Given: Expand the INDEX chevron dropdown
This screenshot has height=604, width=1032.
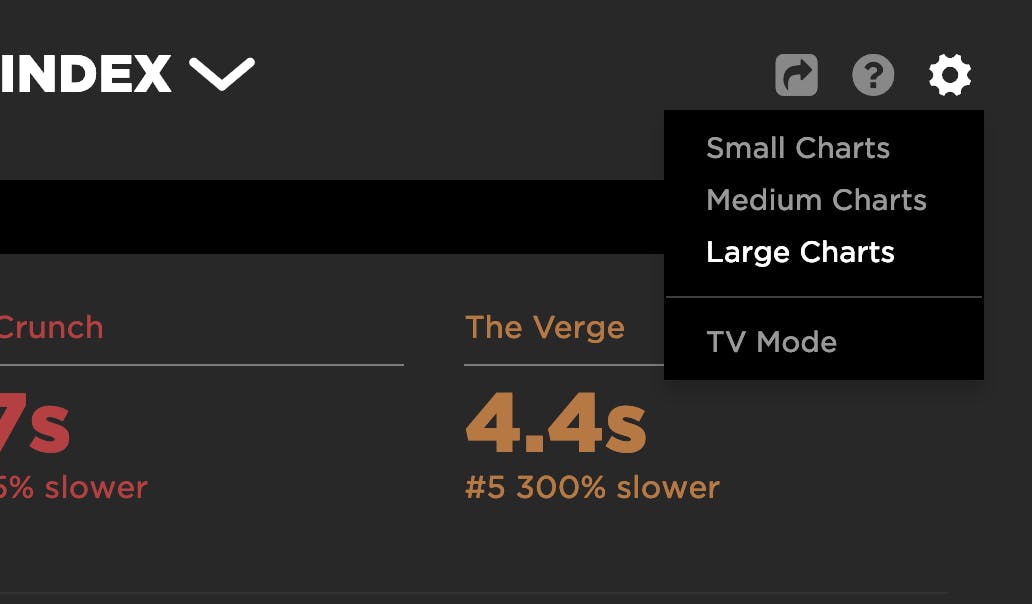Looking at the screenshot, I should [x=222, y=74].
